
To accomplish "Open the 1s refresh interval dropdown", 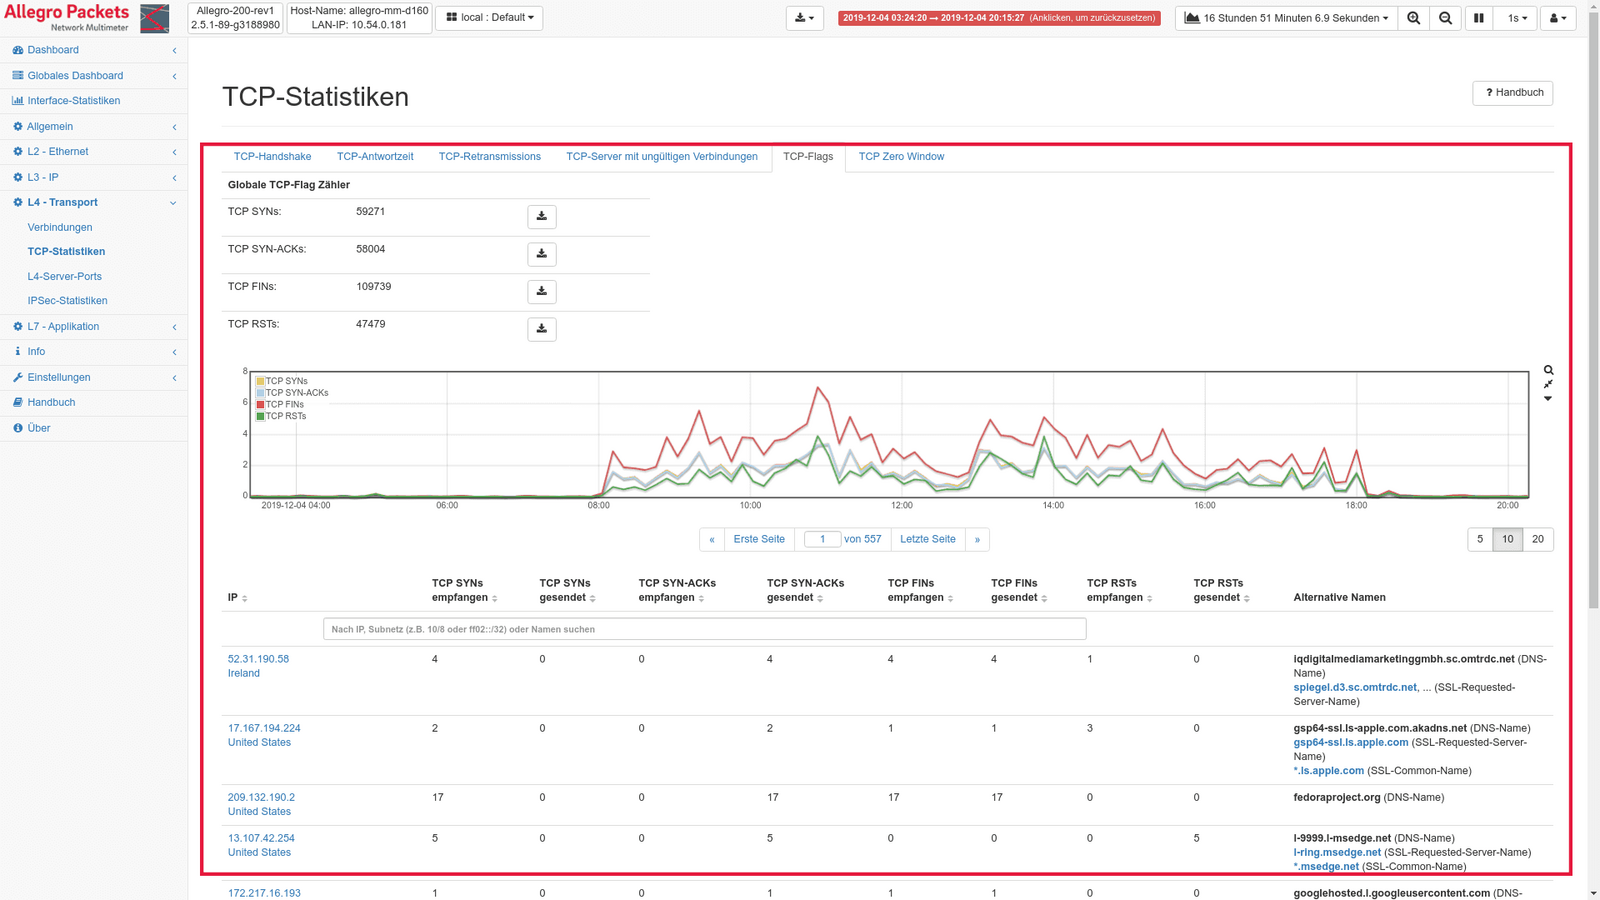I will click(x=1516, y=18).
